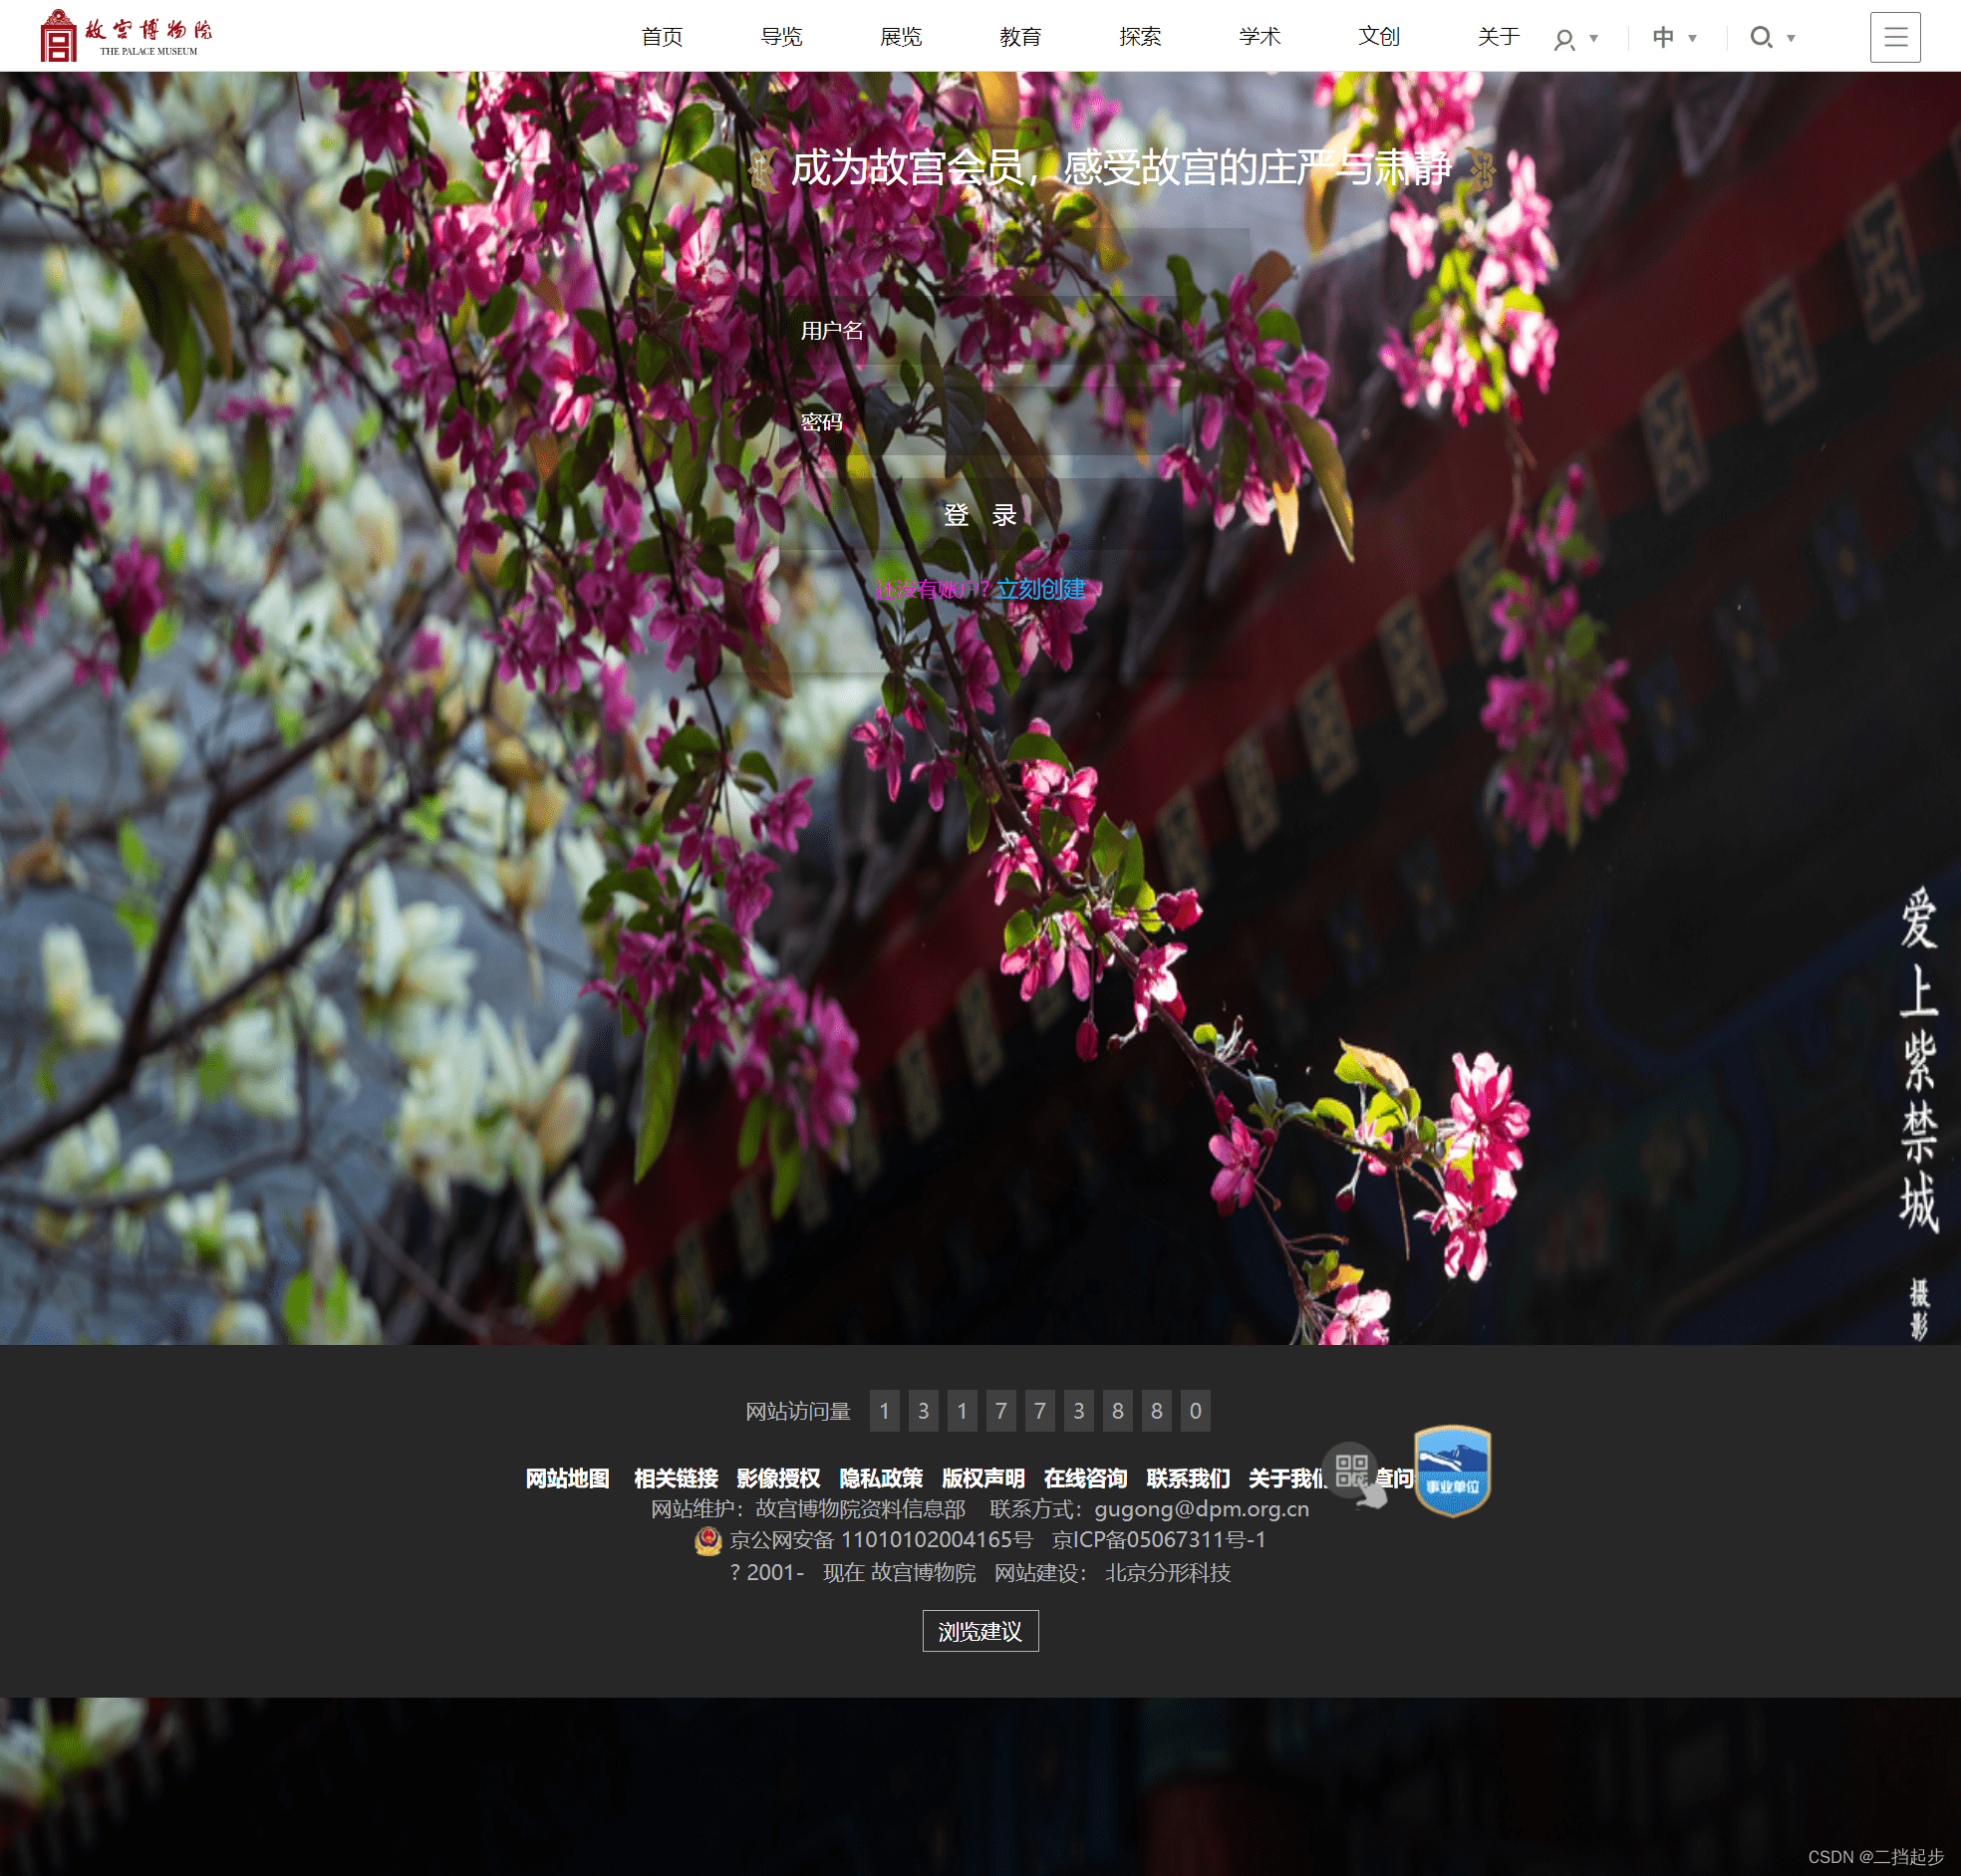This screenshot has height=1876, width=1961.
Task: Click the QR code icon in footer
Action: 1351,1470
